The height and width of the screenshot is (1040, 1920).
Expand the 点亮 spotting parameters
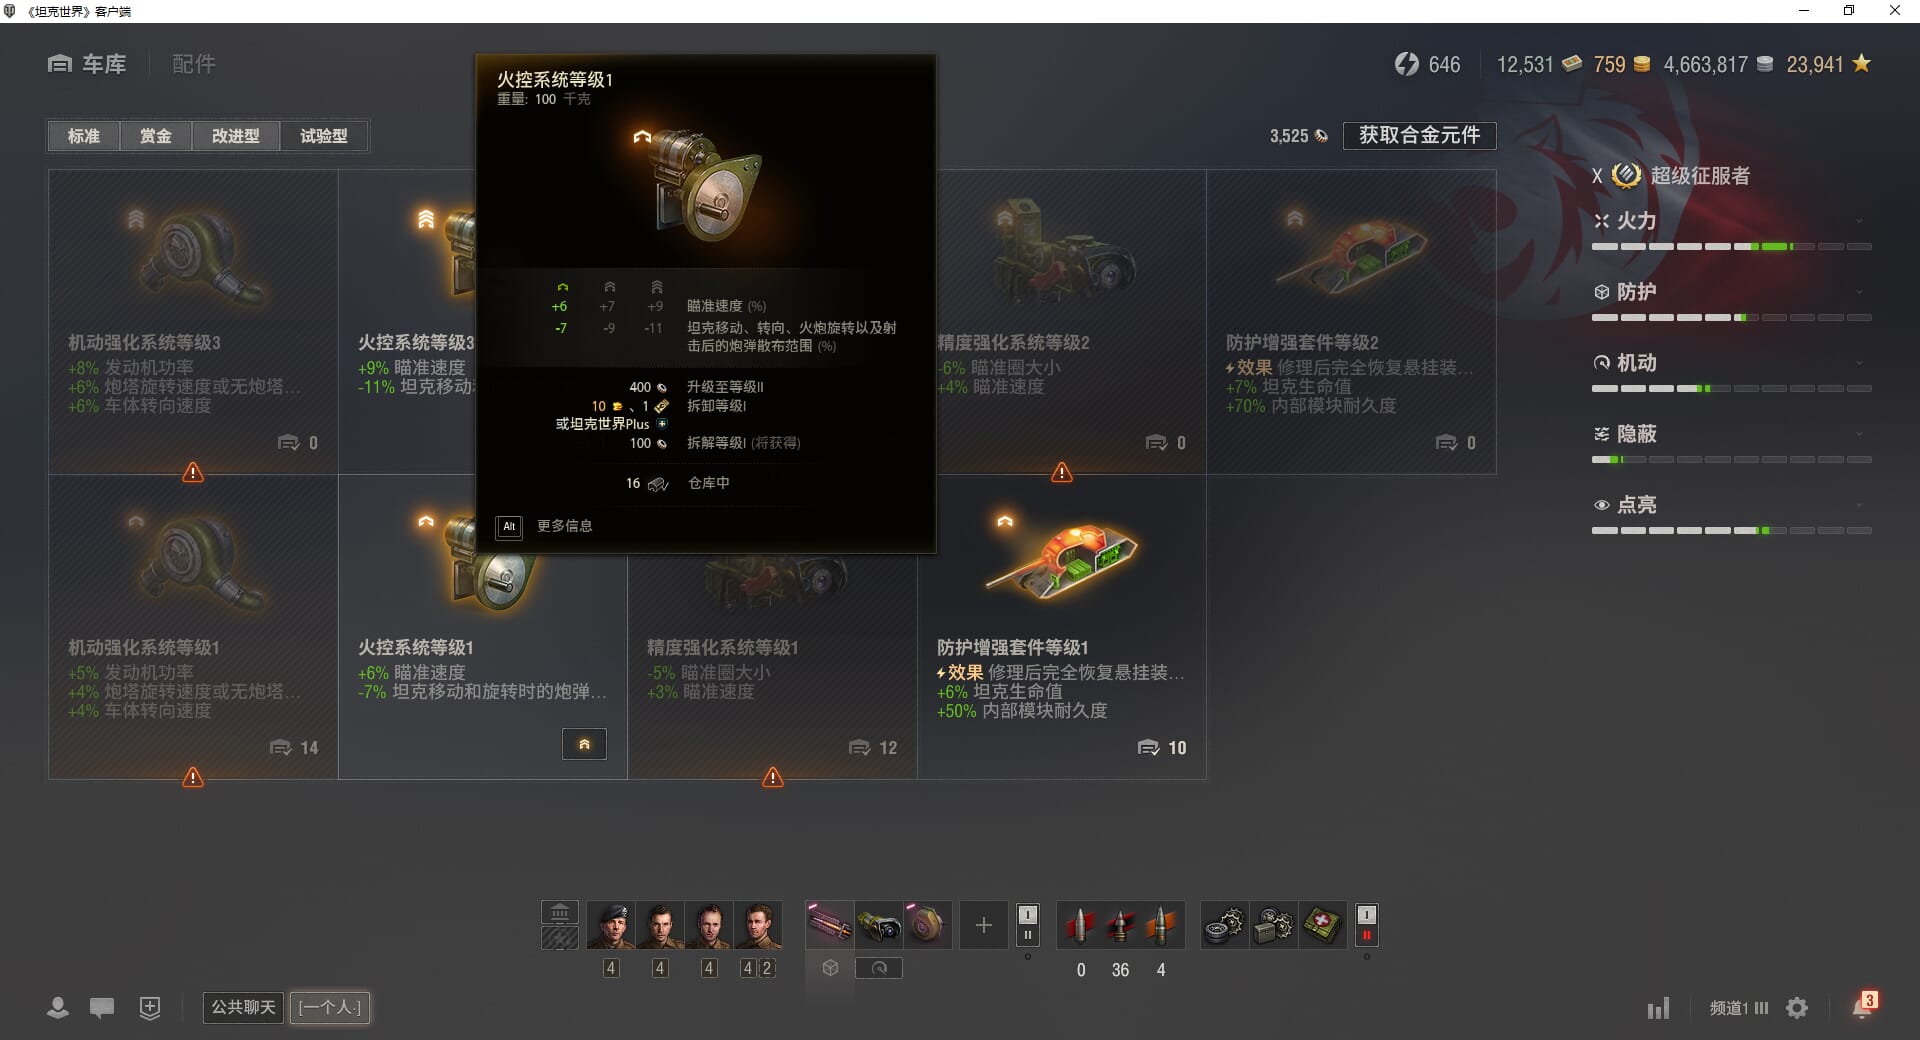coord(1731,505)
